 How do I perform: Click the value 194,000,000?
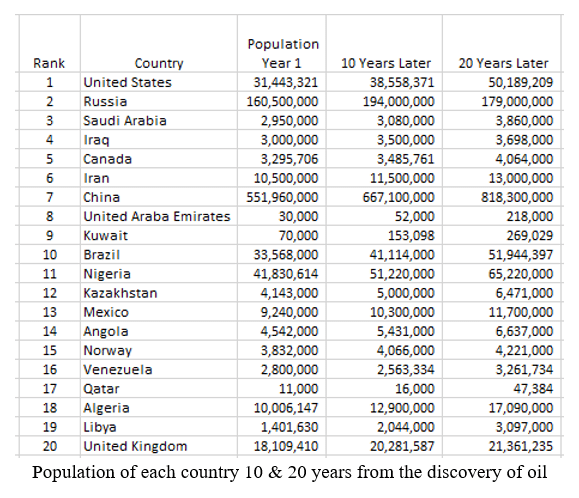click(x=399, y=102)
